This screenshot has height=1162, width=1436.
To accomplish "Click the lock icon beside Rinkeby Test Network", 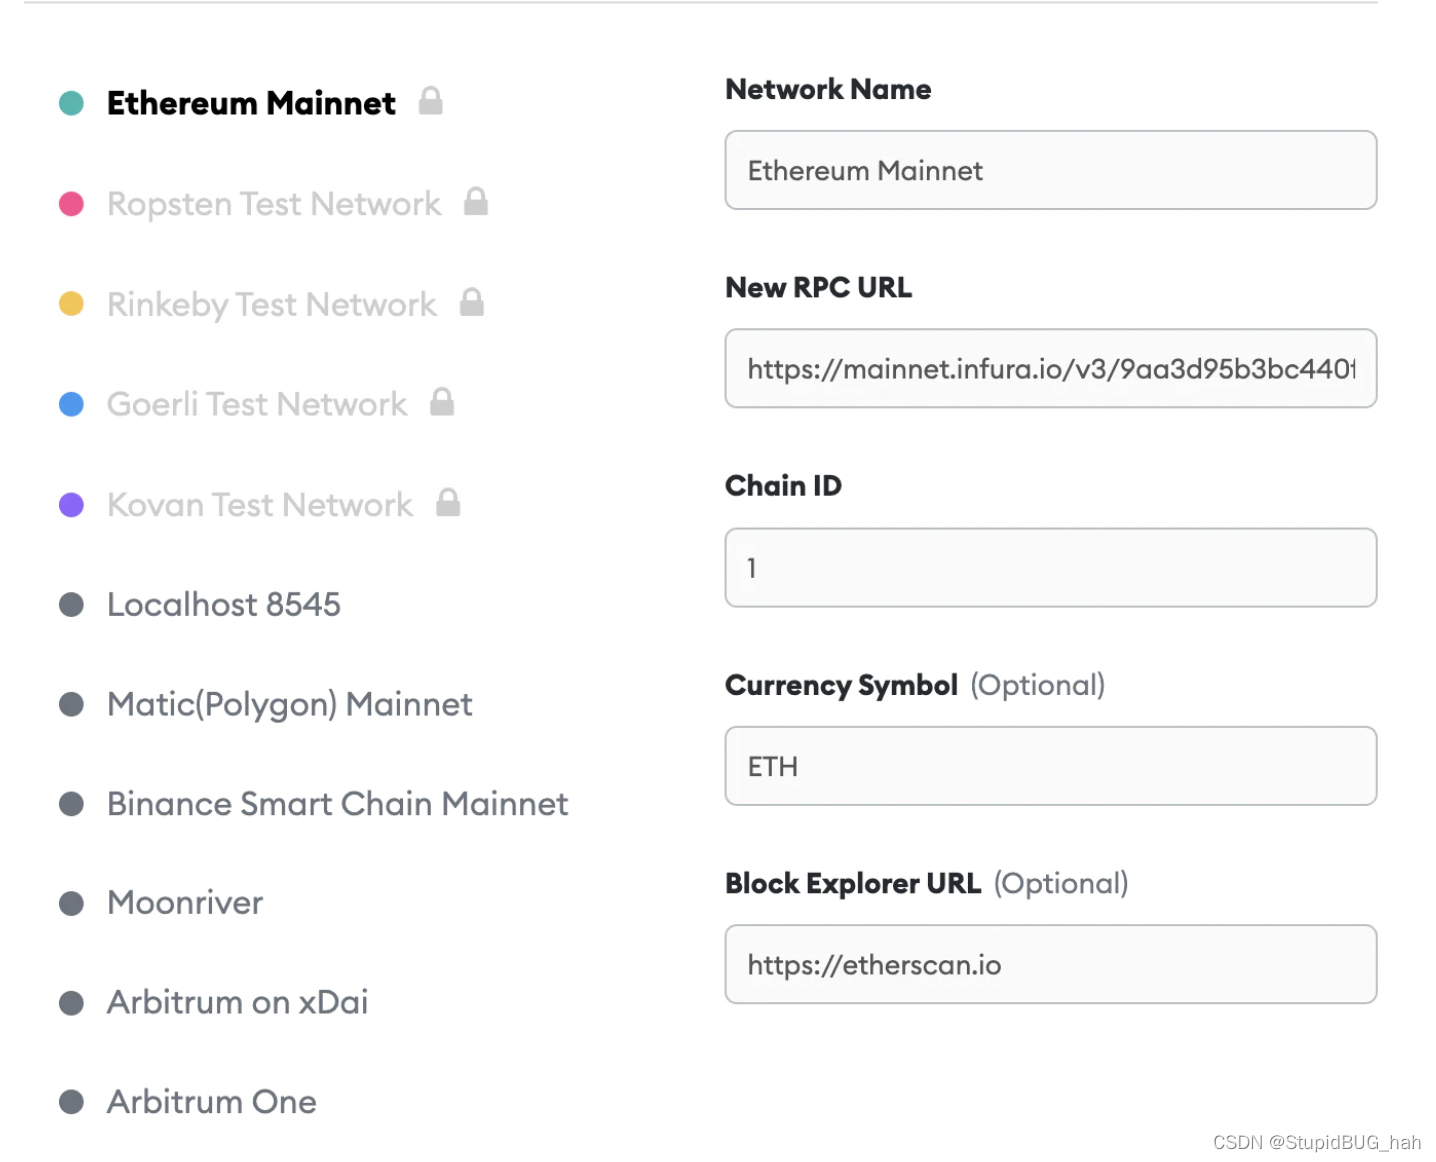I will (473, 303).
